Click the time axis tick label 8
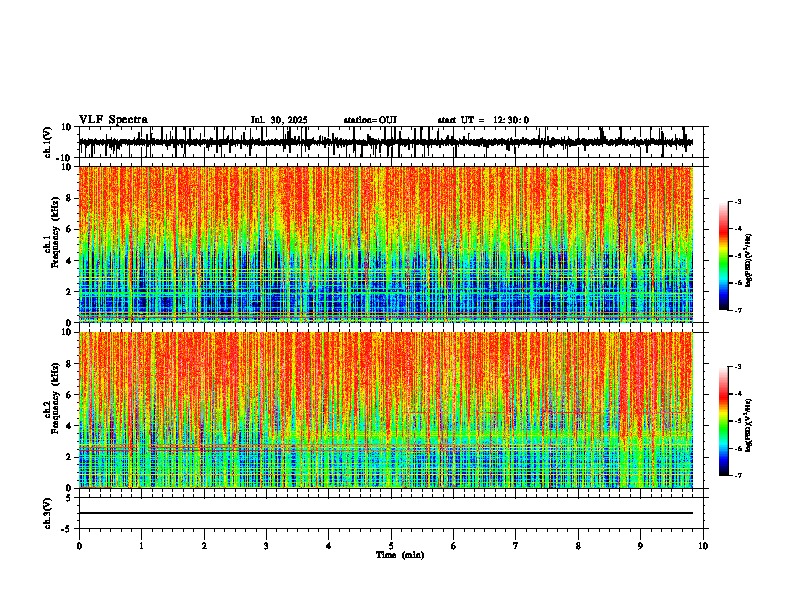 coord(578,546)
